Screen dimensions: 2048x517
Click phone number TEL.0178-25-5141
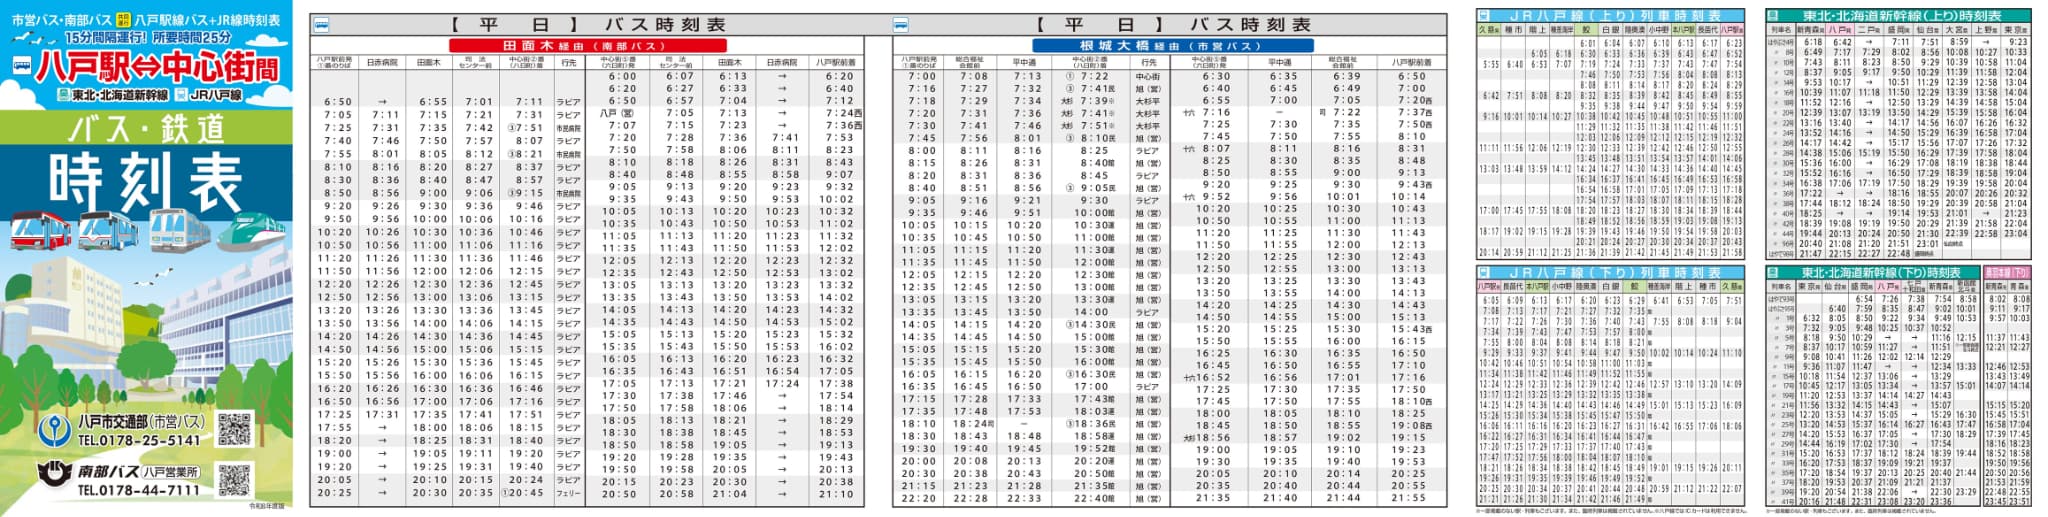click(x=139, y=441)
